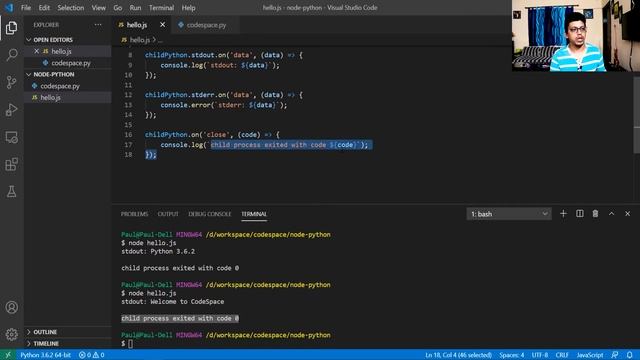Open the Go menu
640x360 pixels.
[x=118, y=8]
